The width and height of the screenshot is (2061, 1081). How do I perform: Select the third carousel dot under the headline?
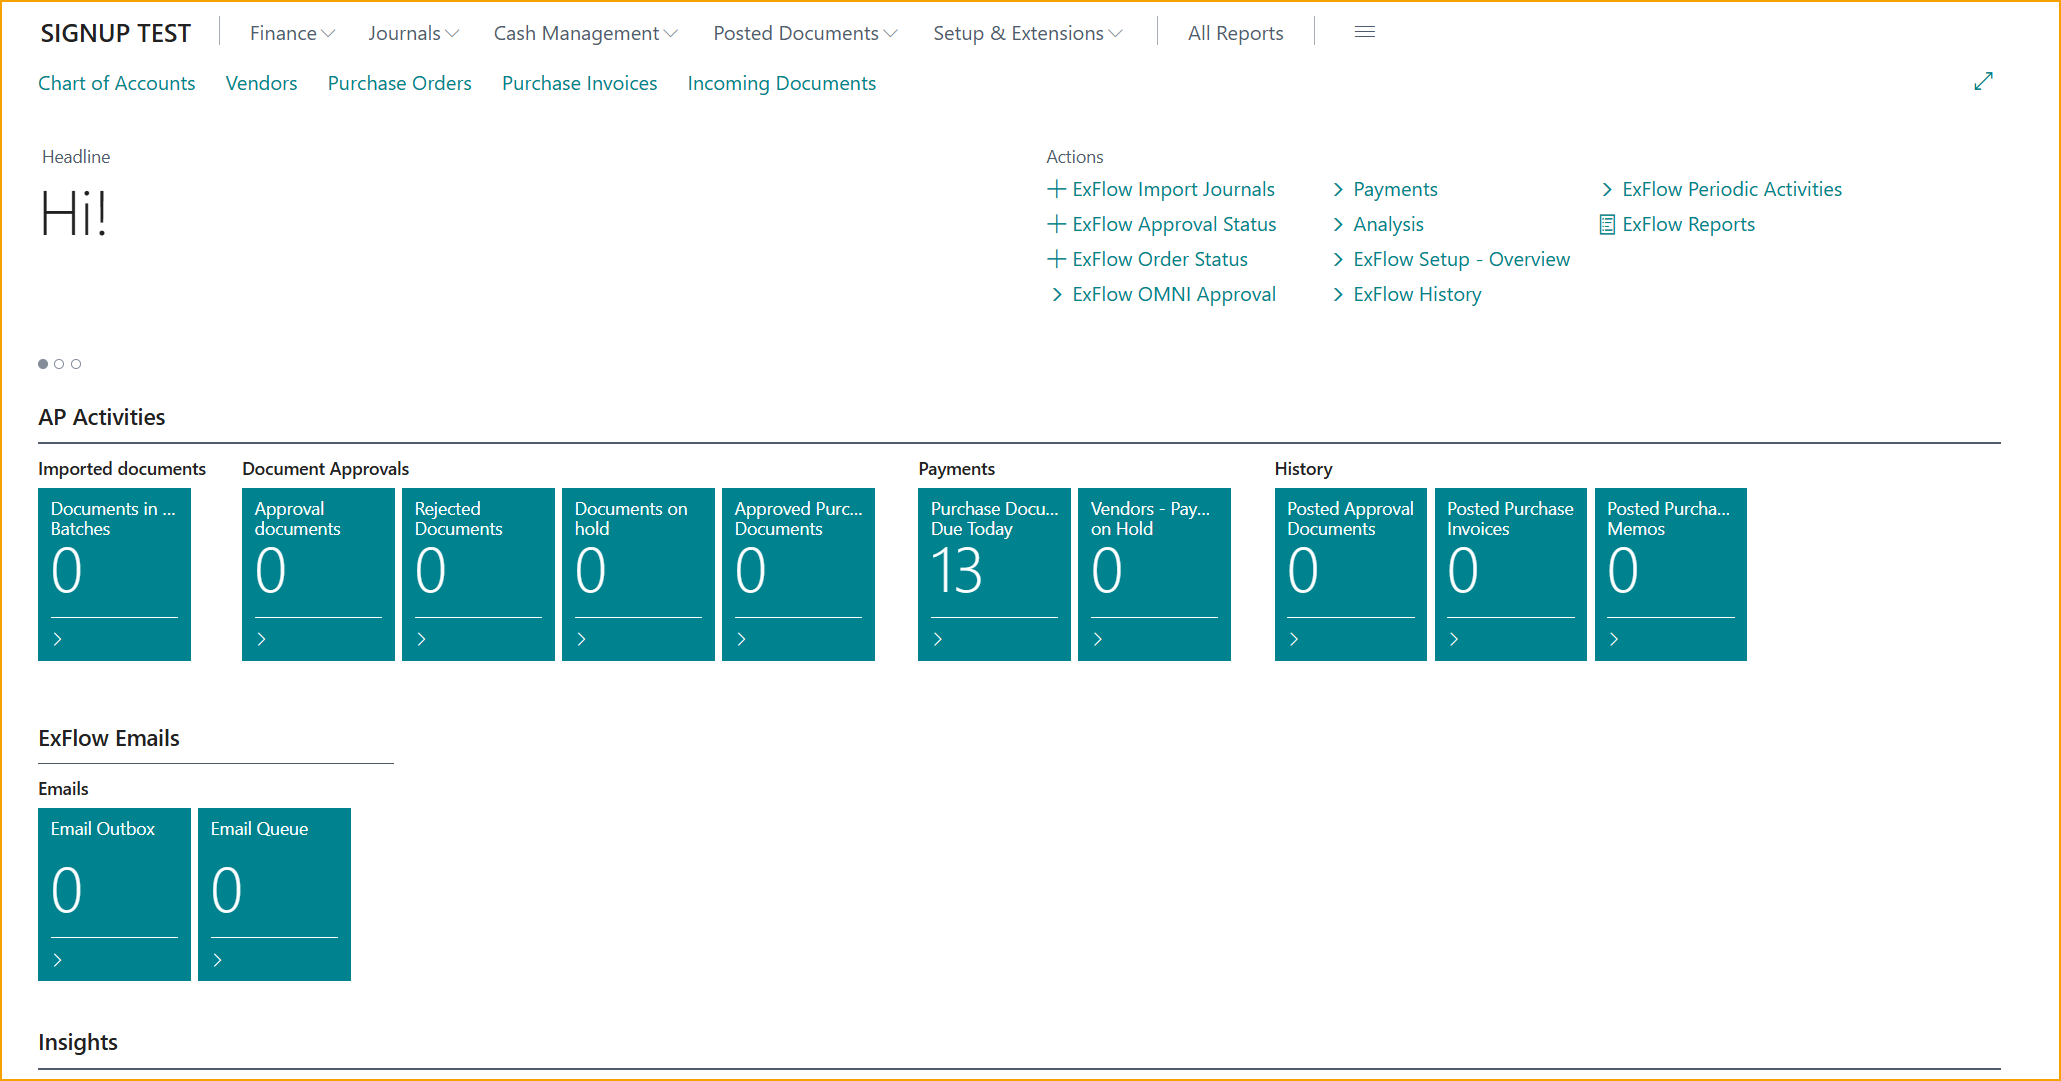[76, 364]
